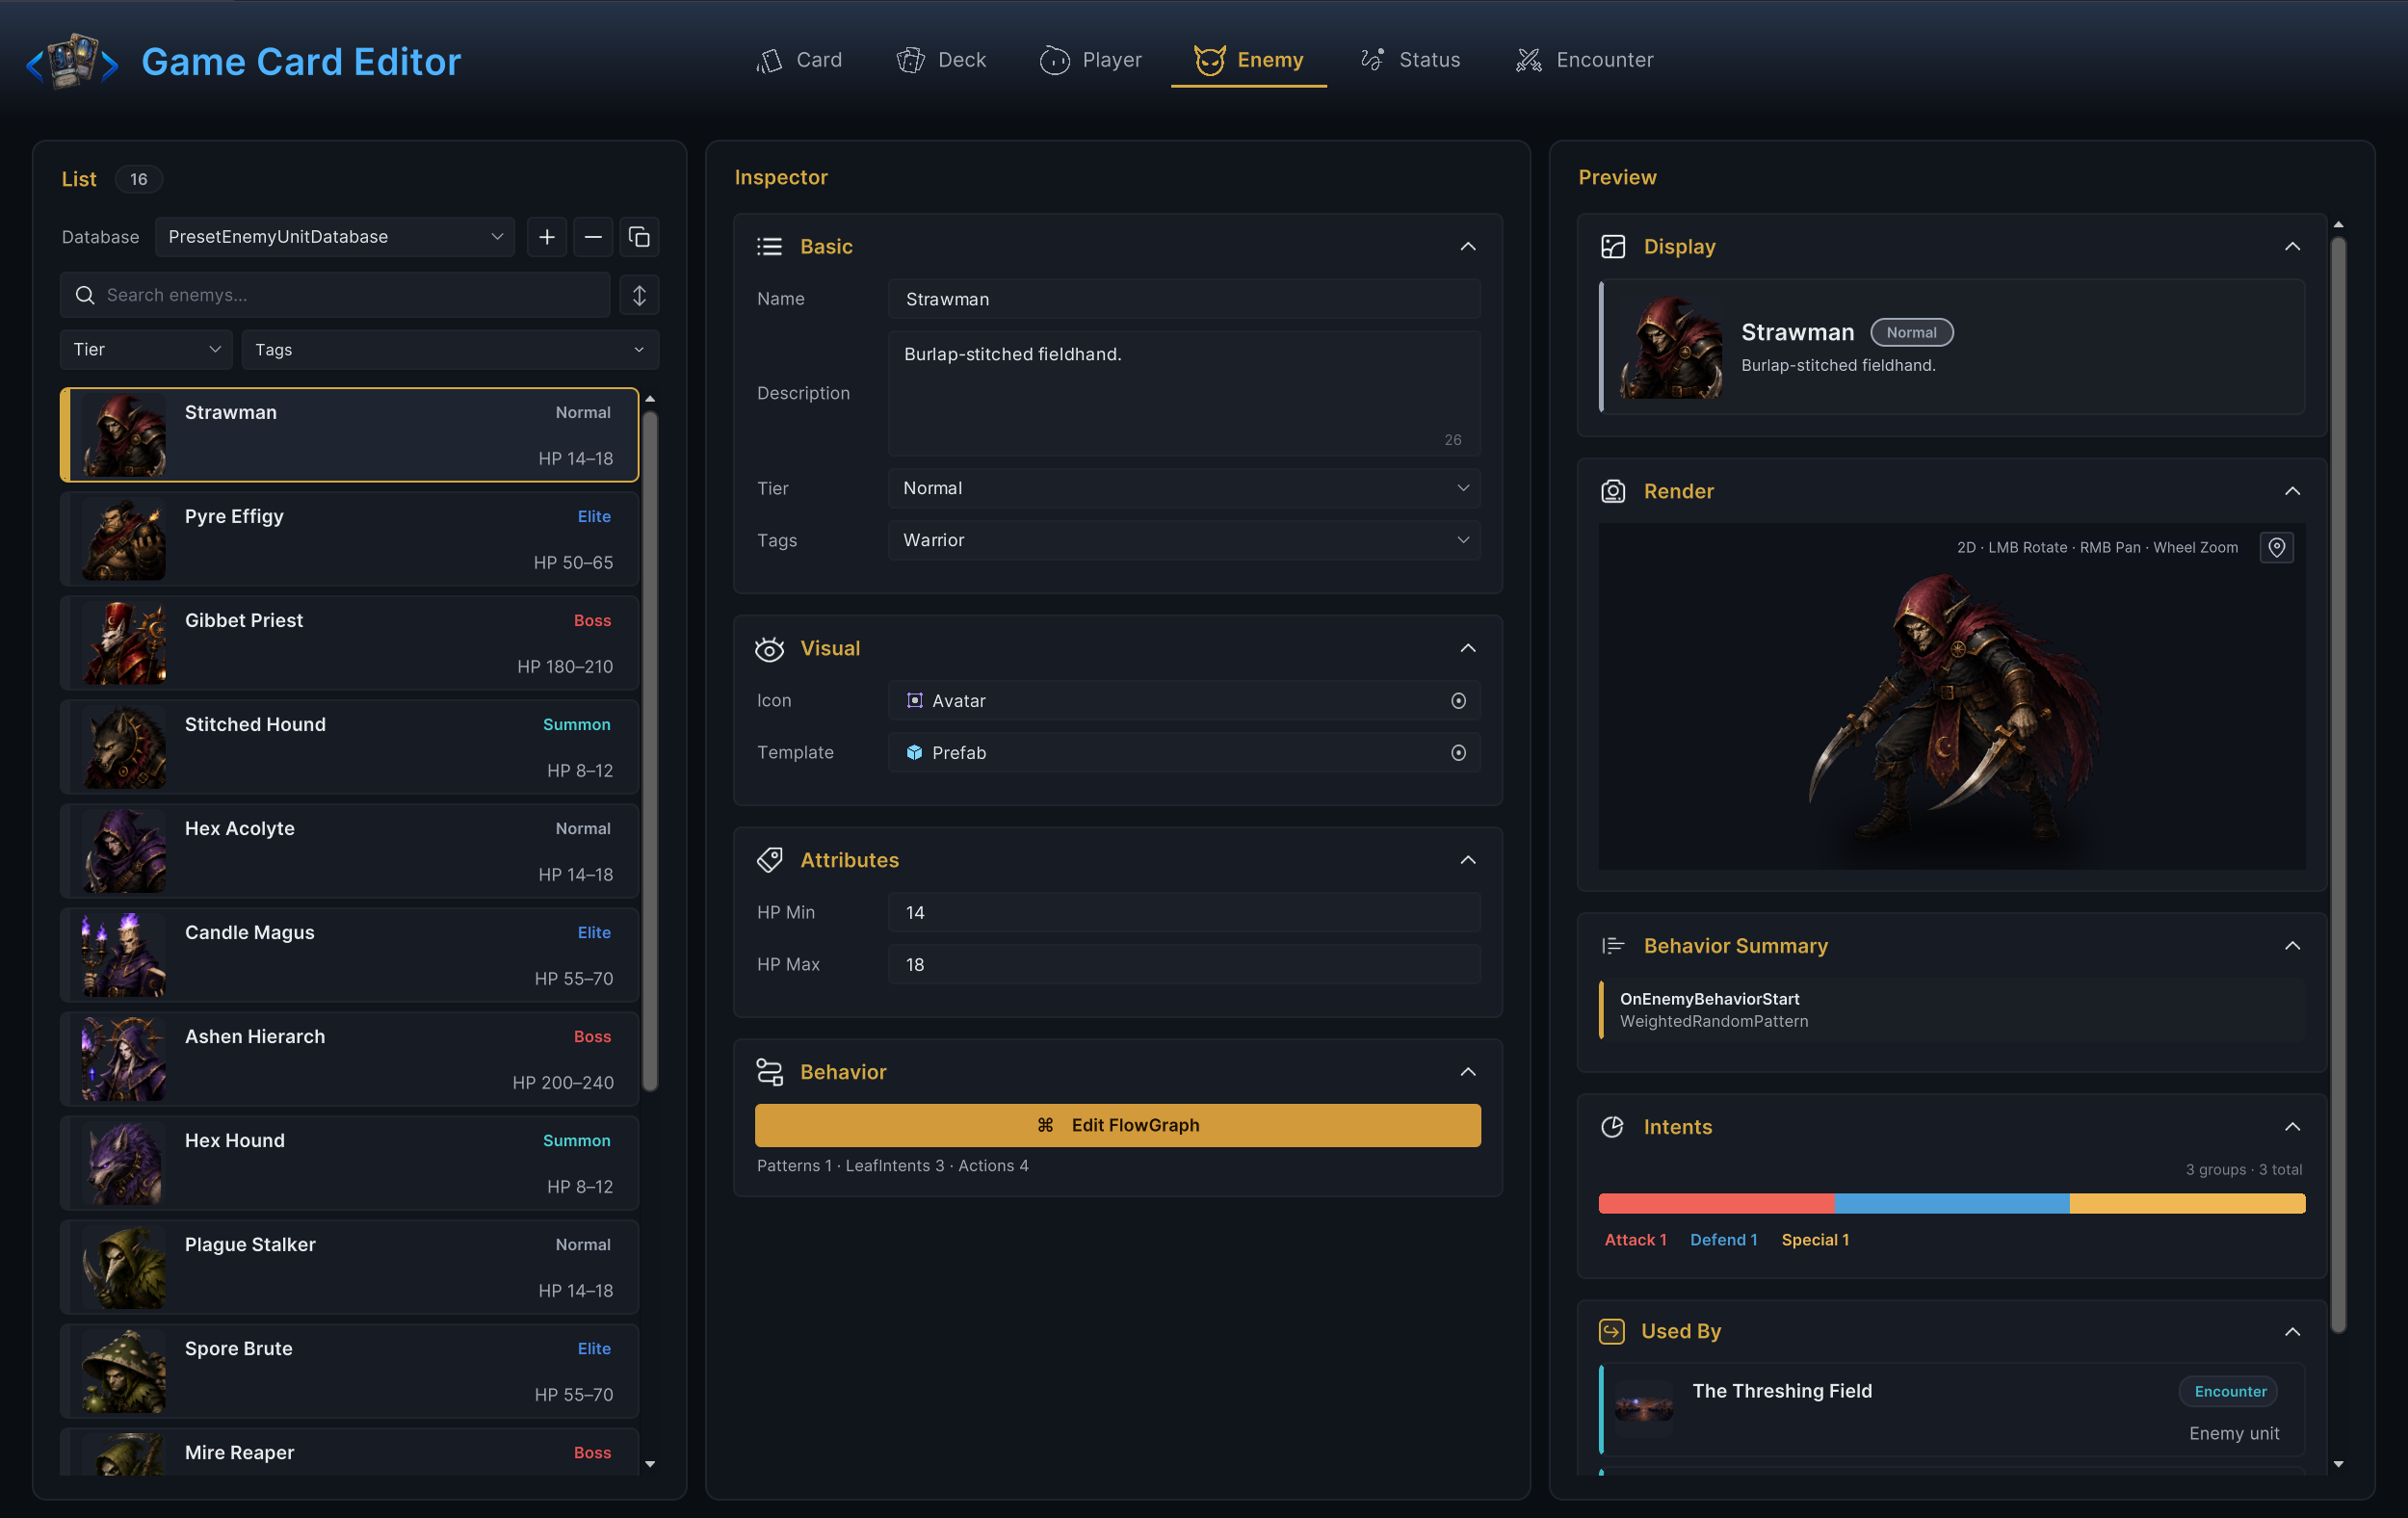This screenshot has height=1518, width=2408.
Task: Click the Visual section eye icon
Action: coord(769,648)
